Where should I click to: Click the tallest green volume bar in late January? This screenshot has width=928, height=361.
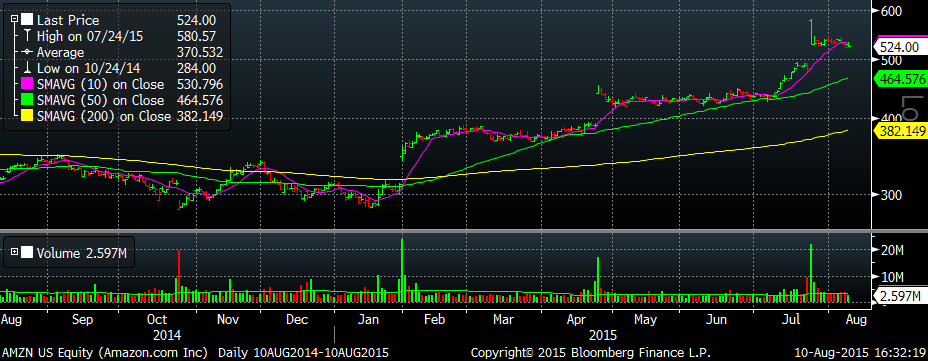click(402, 270)
